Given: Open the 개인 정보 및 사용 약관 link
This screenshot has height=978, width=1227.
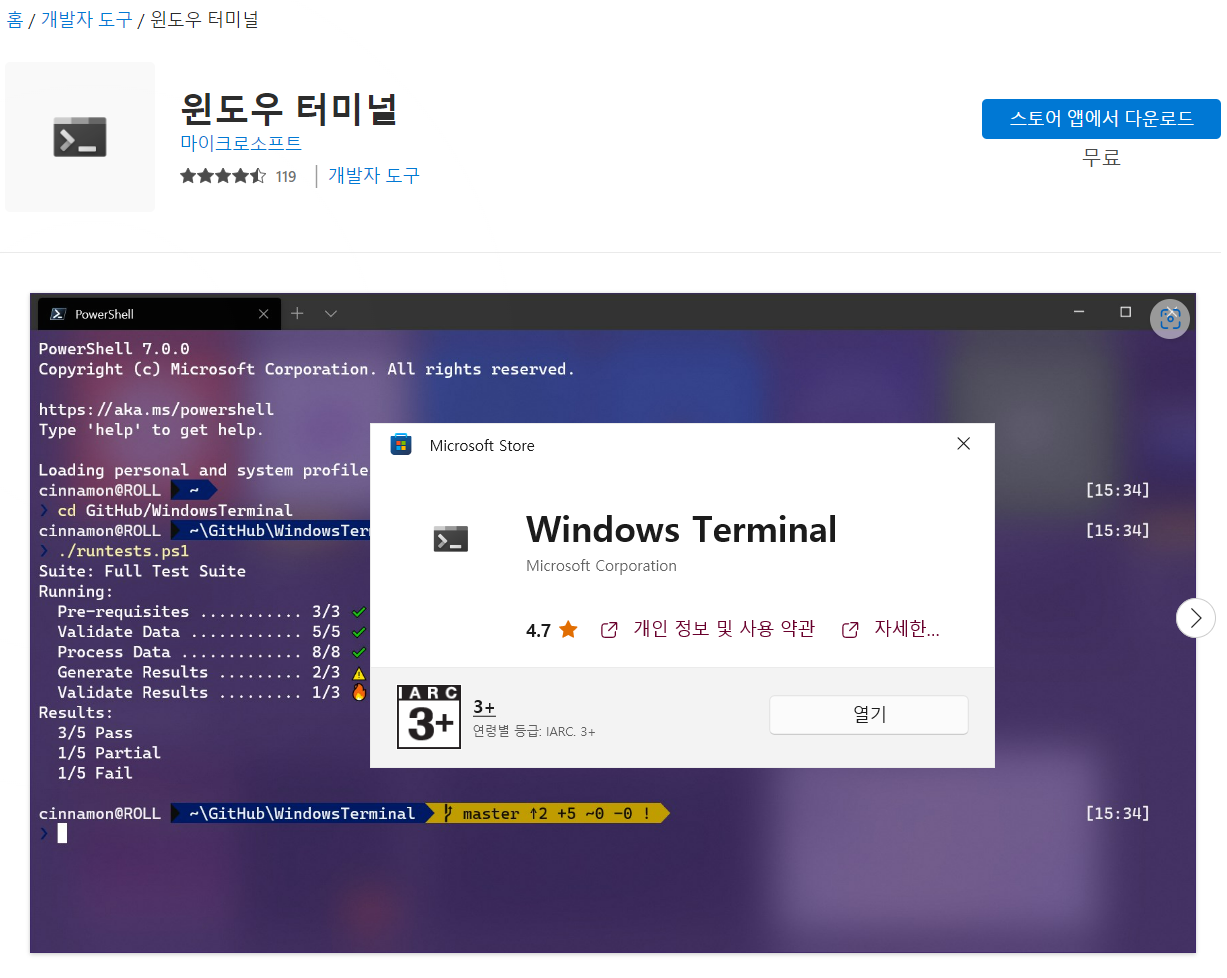Looking at the screenshot, I should 708,629.
